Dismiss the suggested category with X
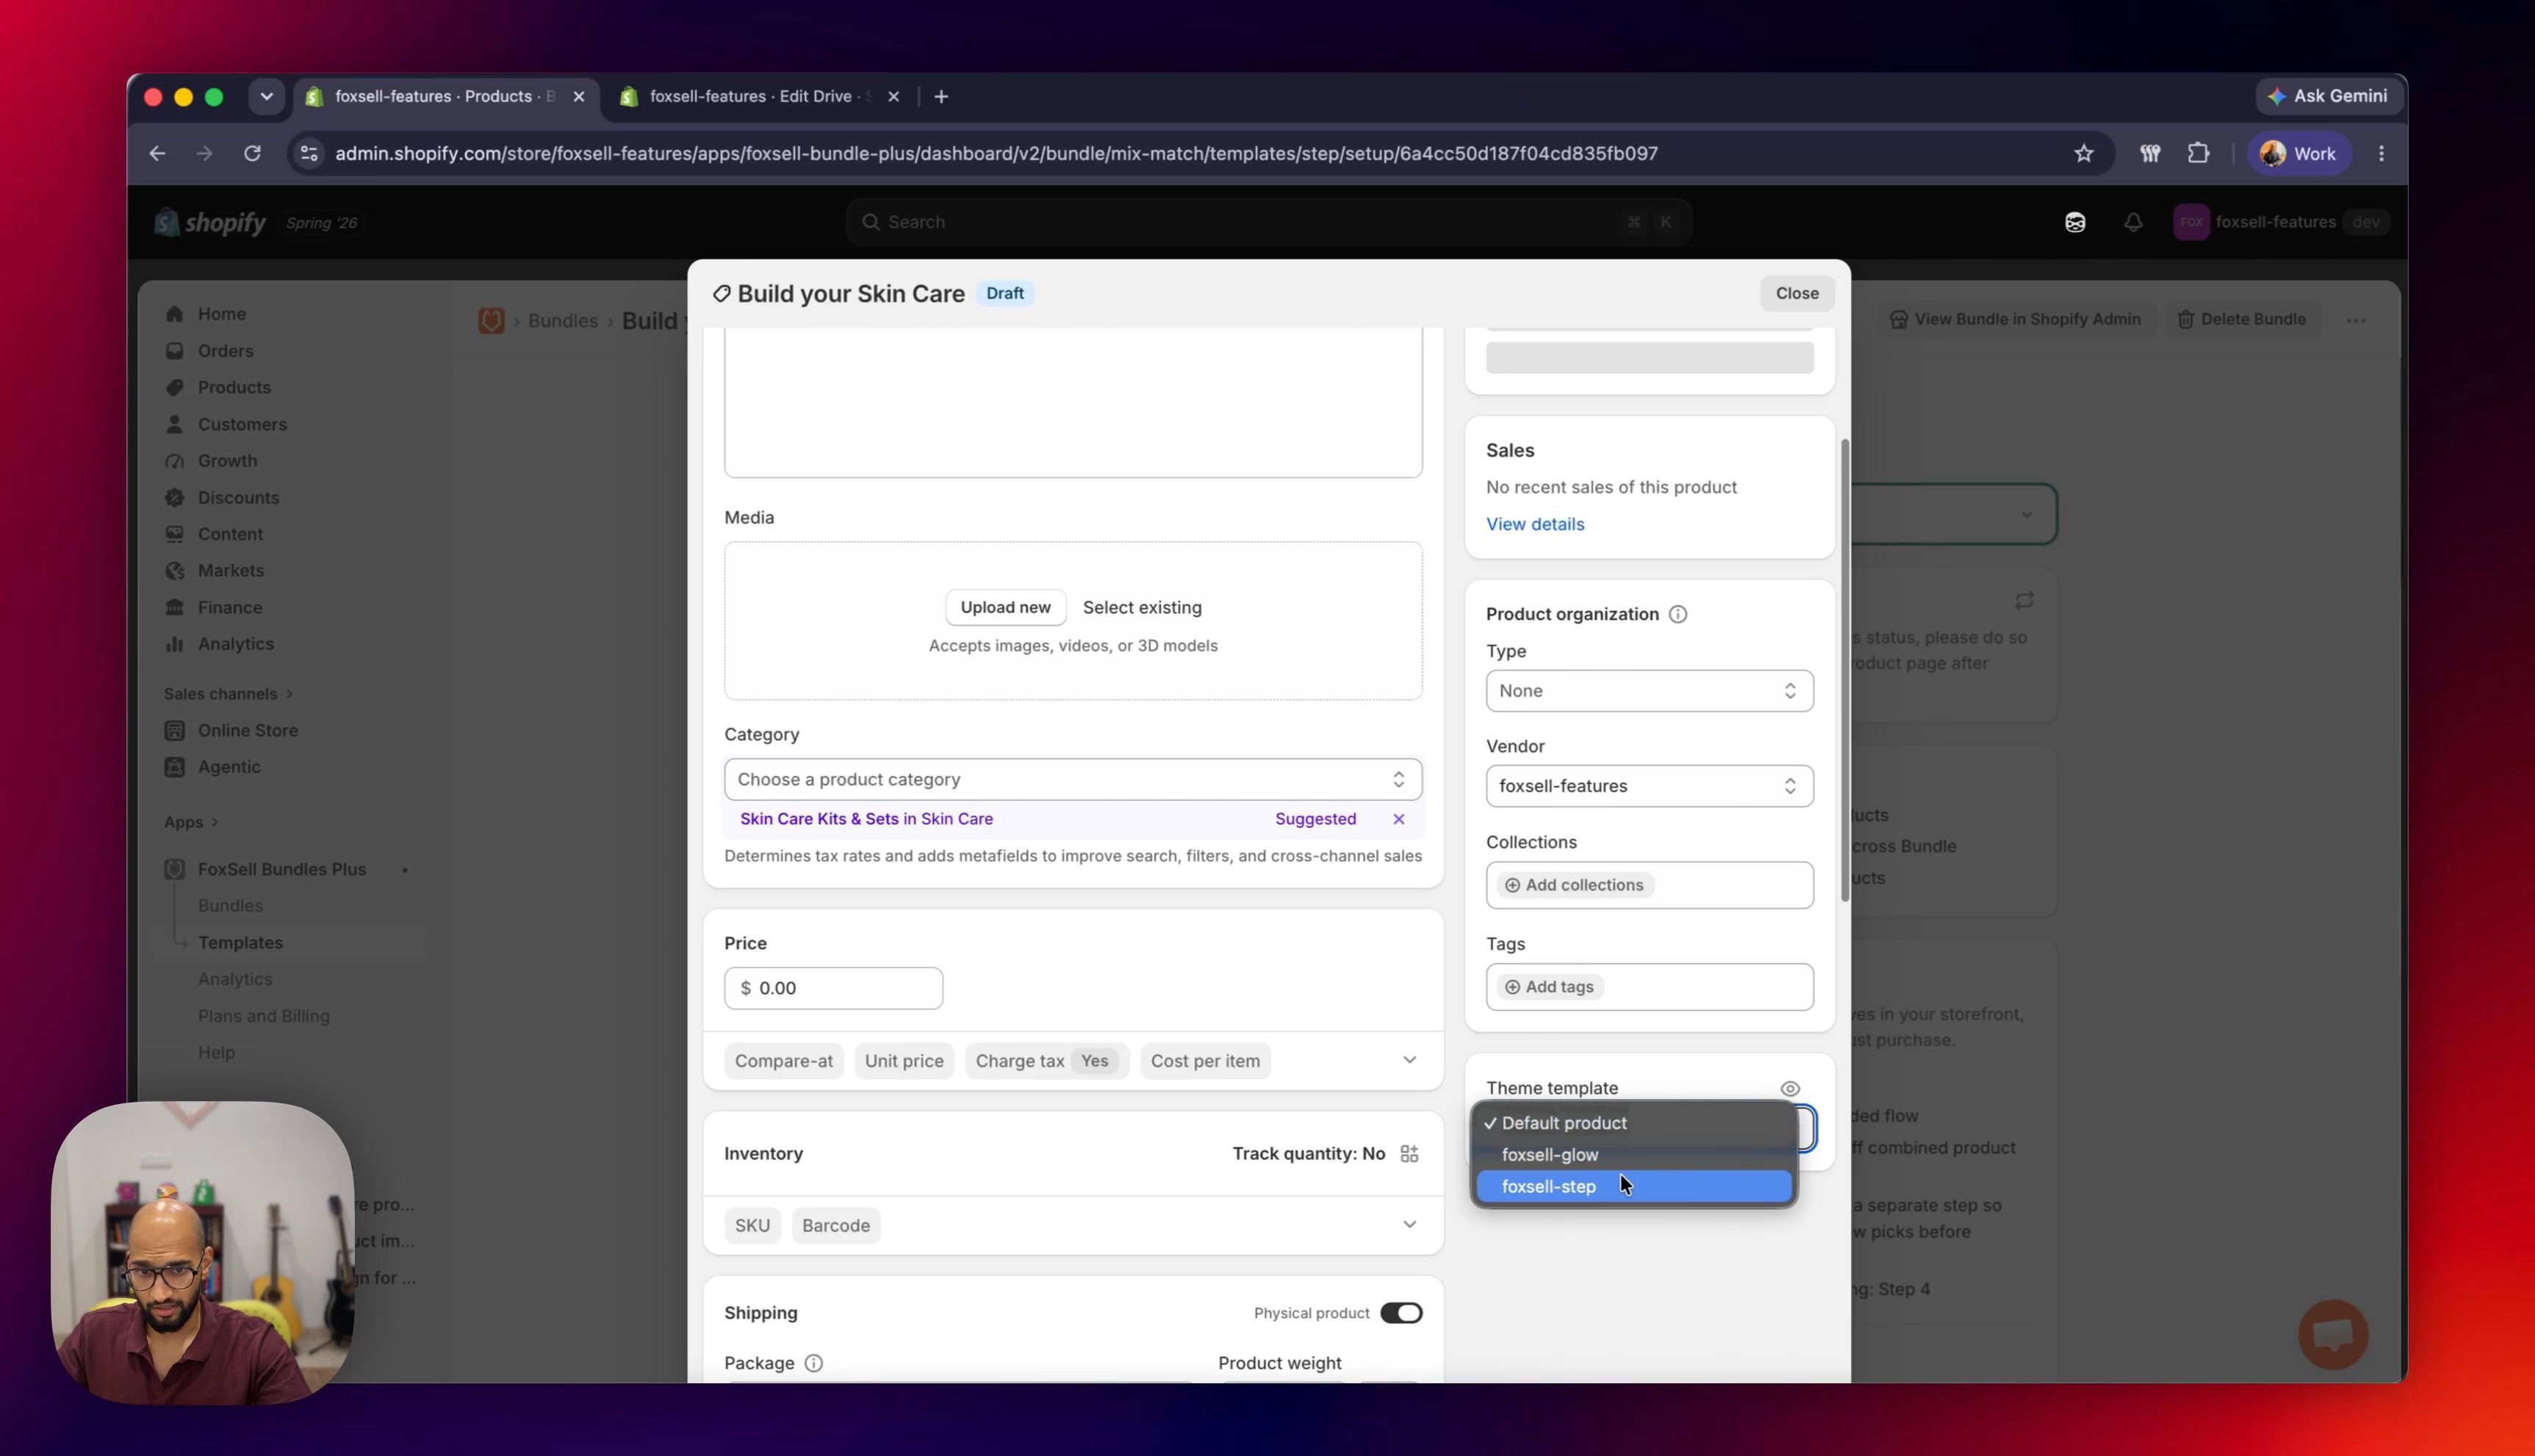This screenshot has height=1456, width=2535. [x=1399, y=819]
